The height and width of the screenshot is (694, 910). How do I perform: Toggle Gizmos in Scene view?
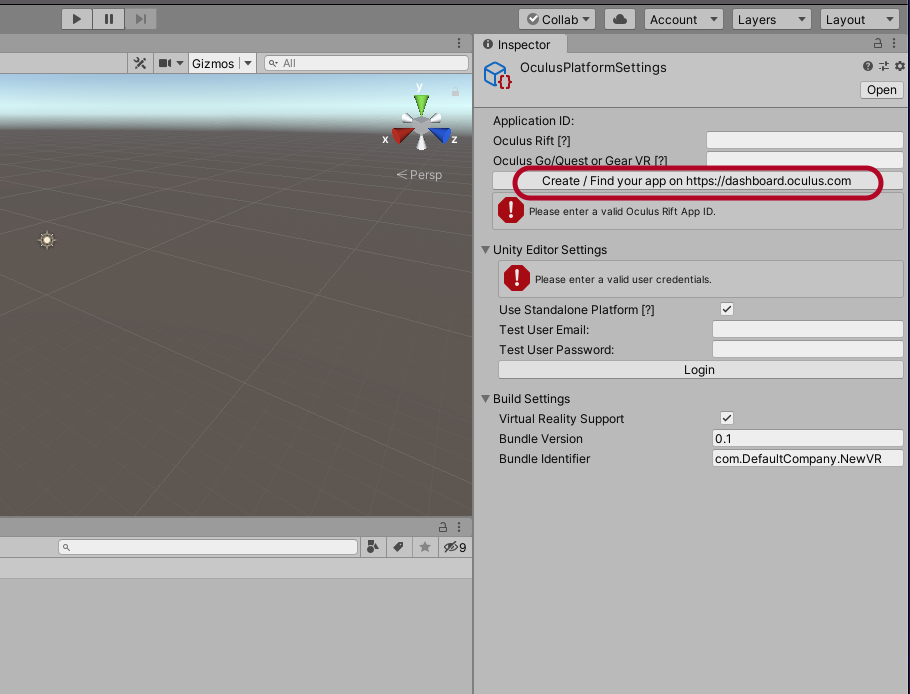pyautogui.click(x=213, y=63)
